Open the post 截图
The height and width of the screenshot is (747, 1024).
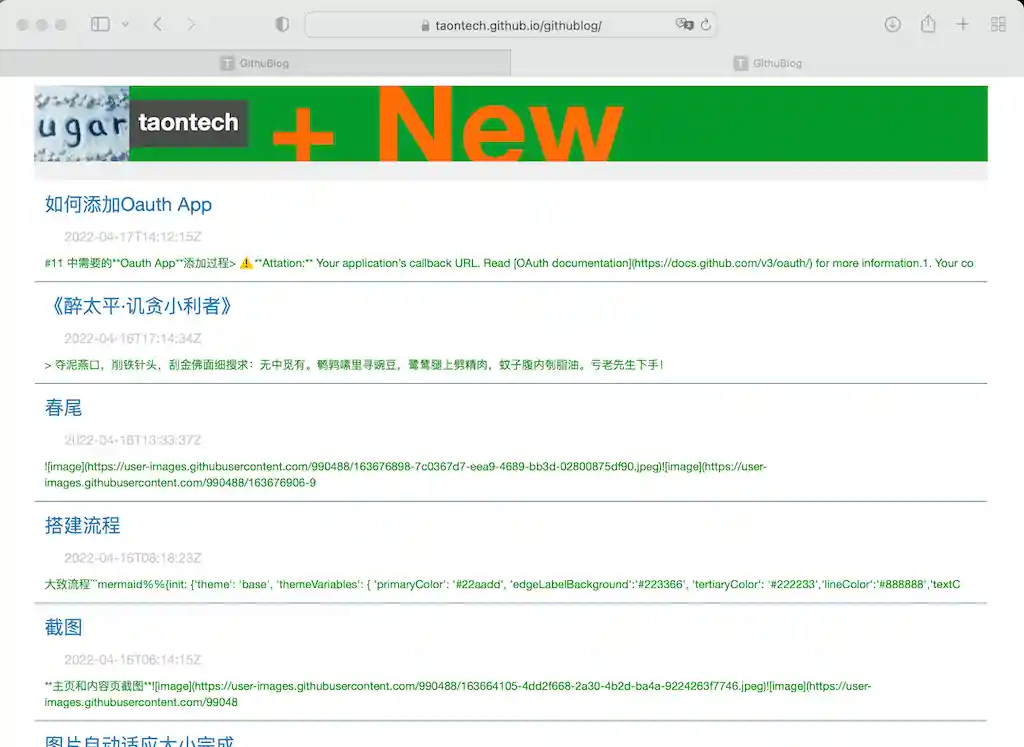point(63,627)
